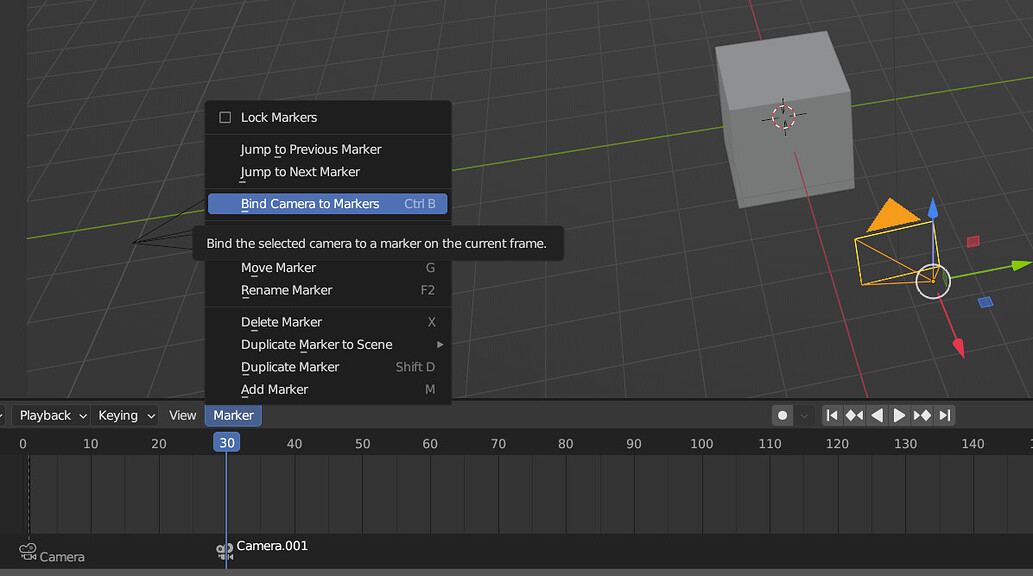1033x576 pixels.
Task: Click frame 100 on the timeline ruler
Action: point(702,444)
